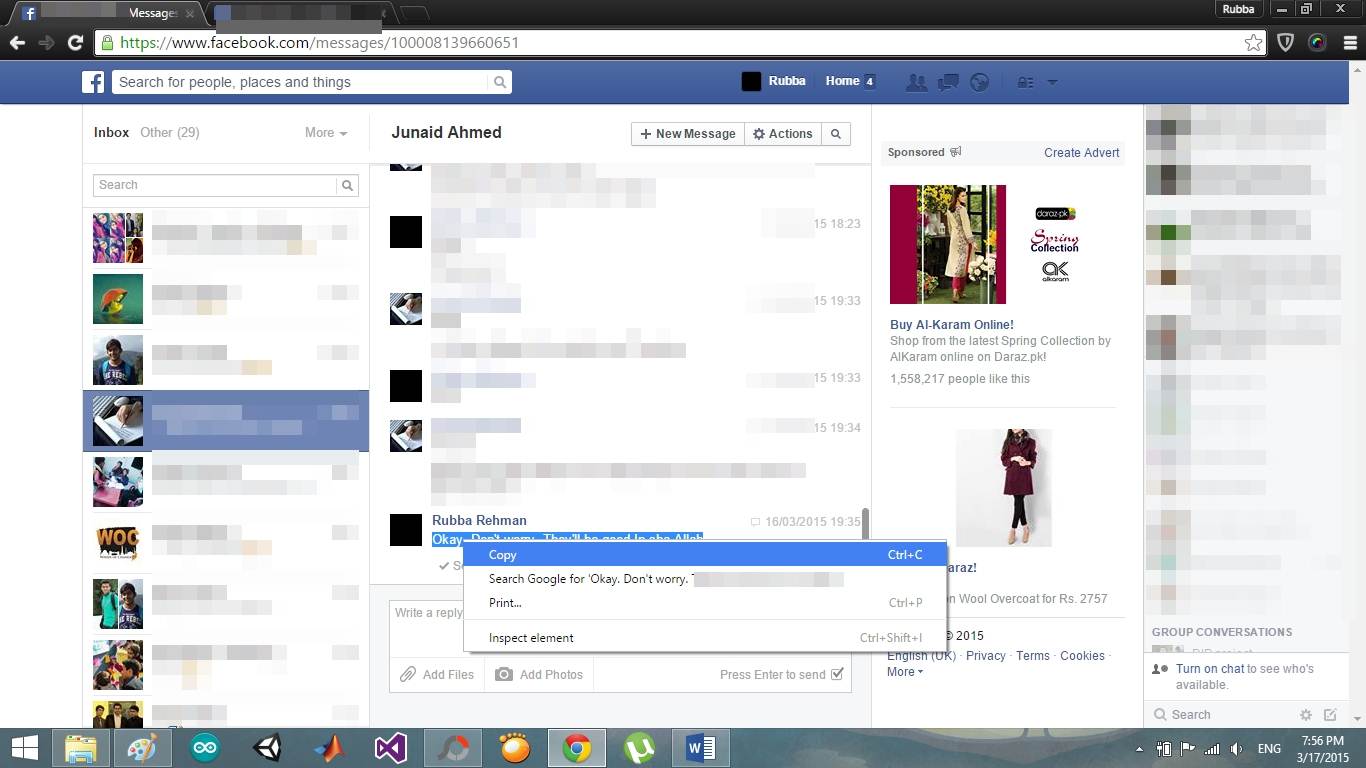The width and height of the screenshot is (1366, 768).
Task: Click the Facebook top search field
Action: pos(301,82)
